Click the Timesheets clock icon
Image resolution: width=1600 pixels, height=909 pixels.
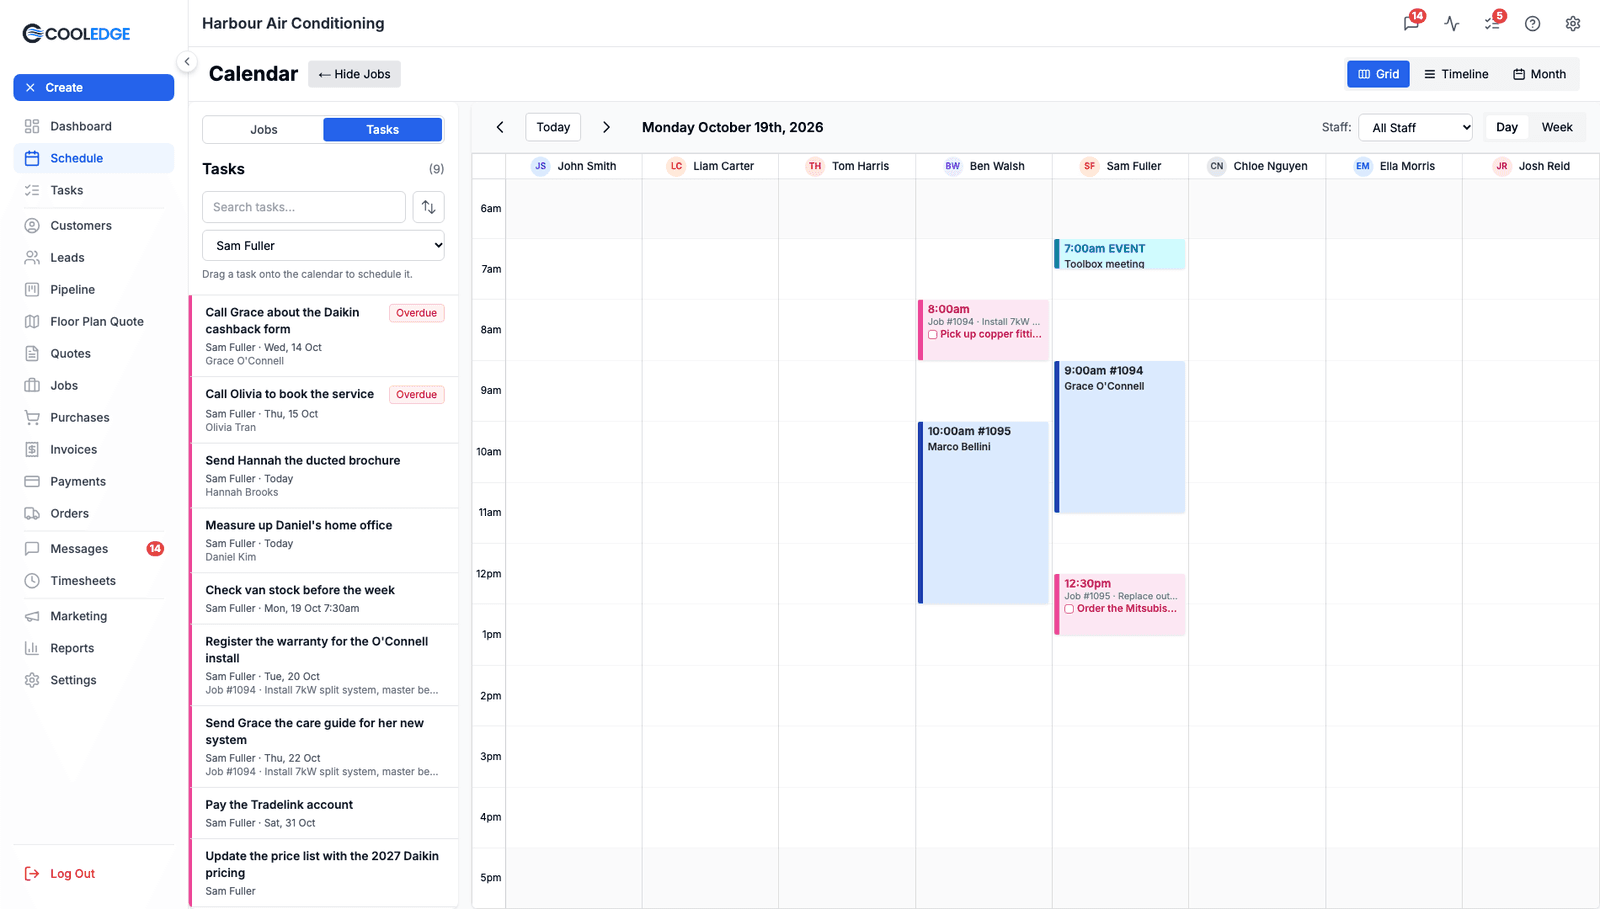[32, 580]
